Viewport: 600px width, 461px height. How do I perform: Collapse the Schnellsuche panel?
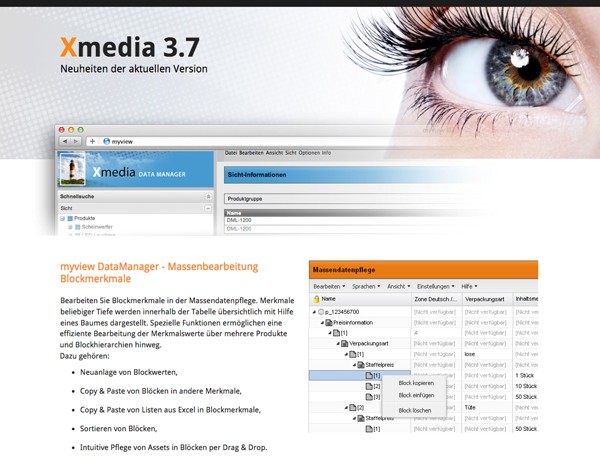coord(208,196)
